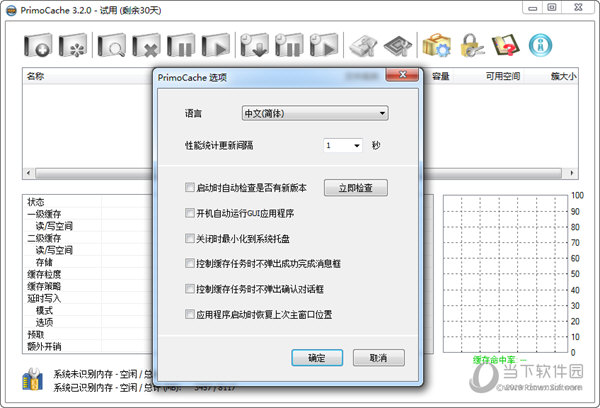Select the 存储 row
600x408 pixels.
88,262
